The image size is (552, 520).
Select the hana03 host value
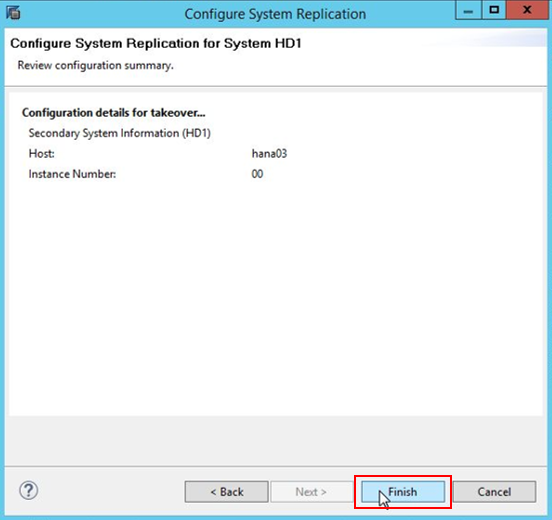coord(269,154)
